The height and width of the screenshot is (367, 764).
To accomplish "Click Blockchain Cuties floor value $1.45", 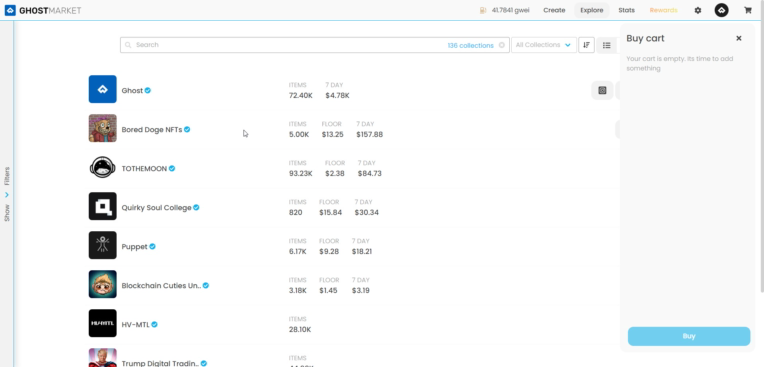I will pos(328,290).
